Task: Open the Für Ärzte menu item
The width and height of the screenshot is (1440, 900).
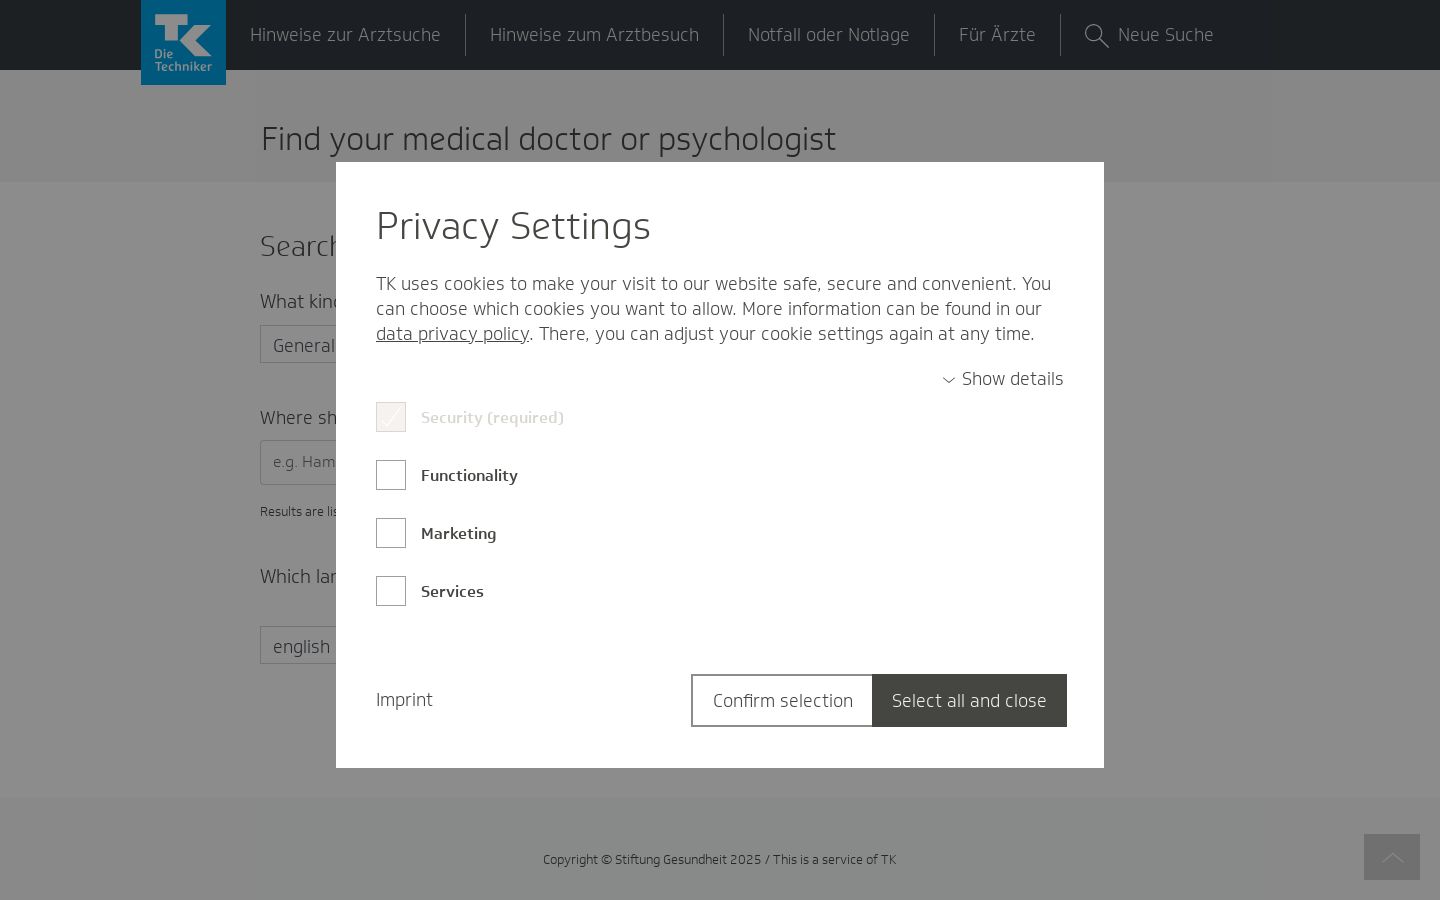Action: click(997, 35)
